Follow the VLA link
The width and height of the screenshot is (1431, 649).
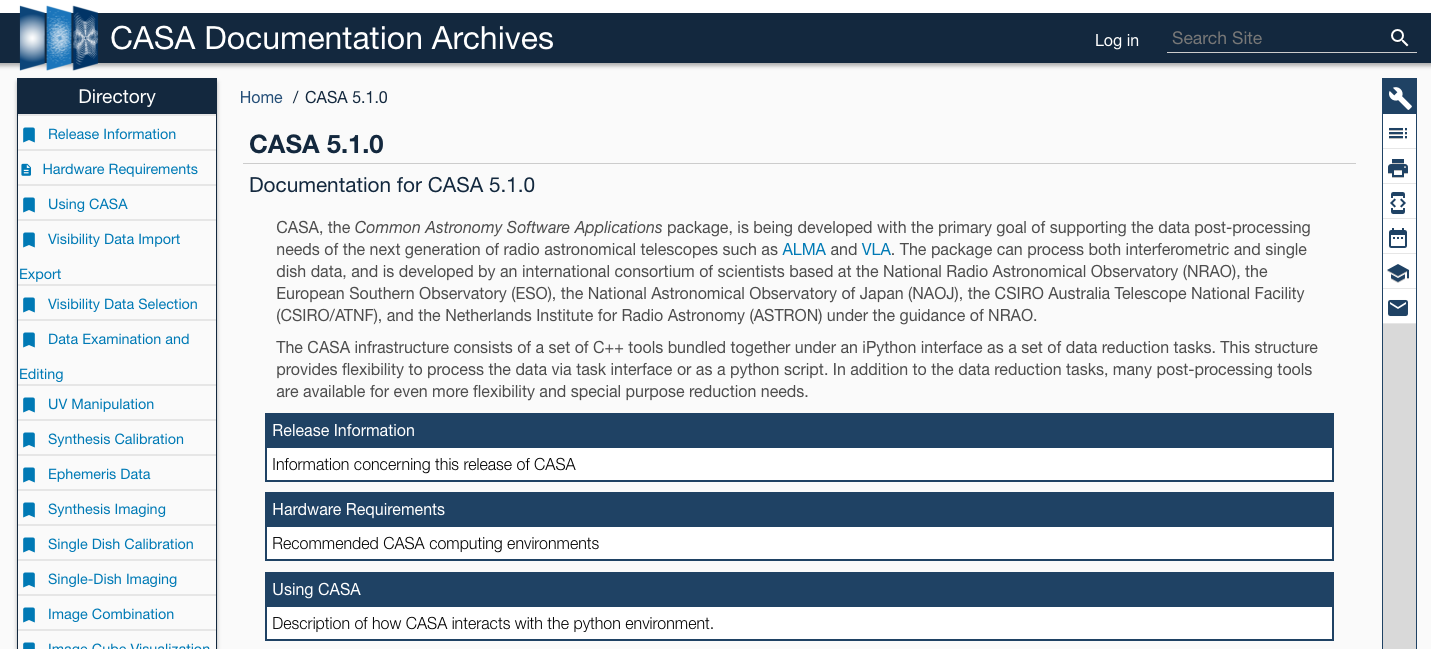pos(875,249)
